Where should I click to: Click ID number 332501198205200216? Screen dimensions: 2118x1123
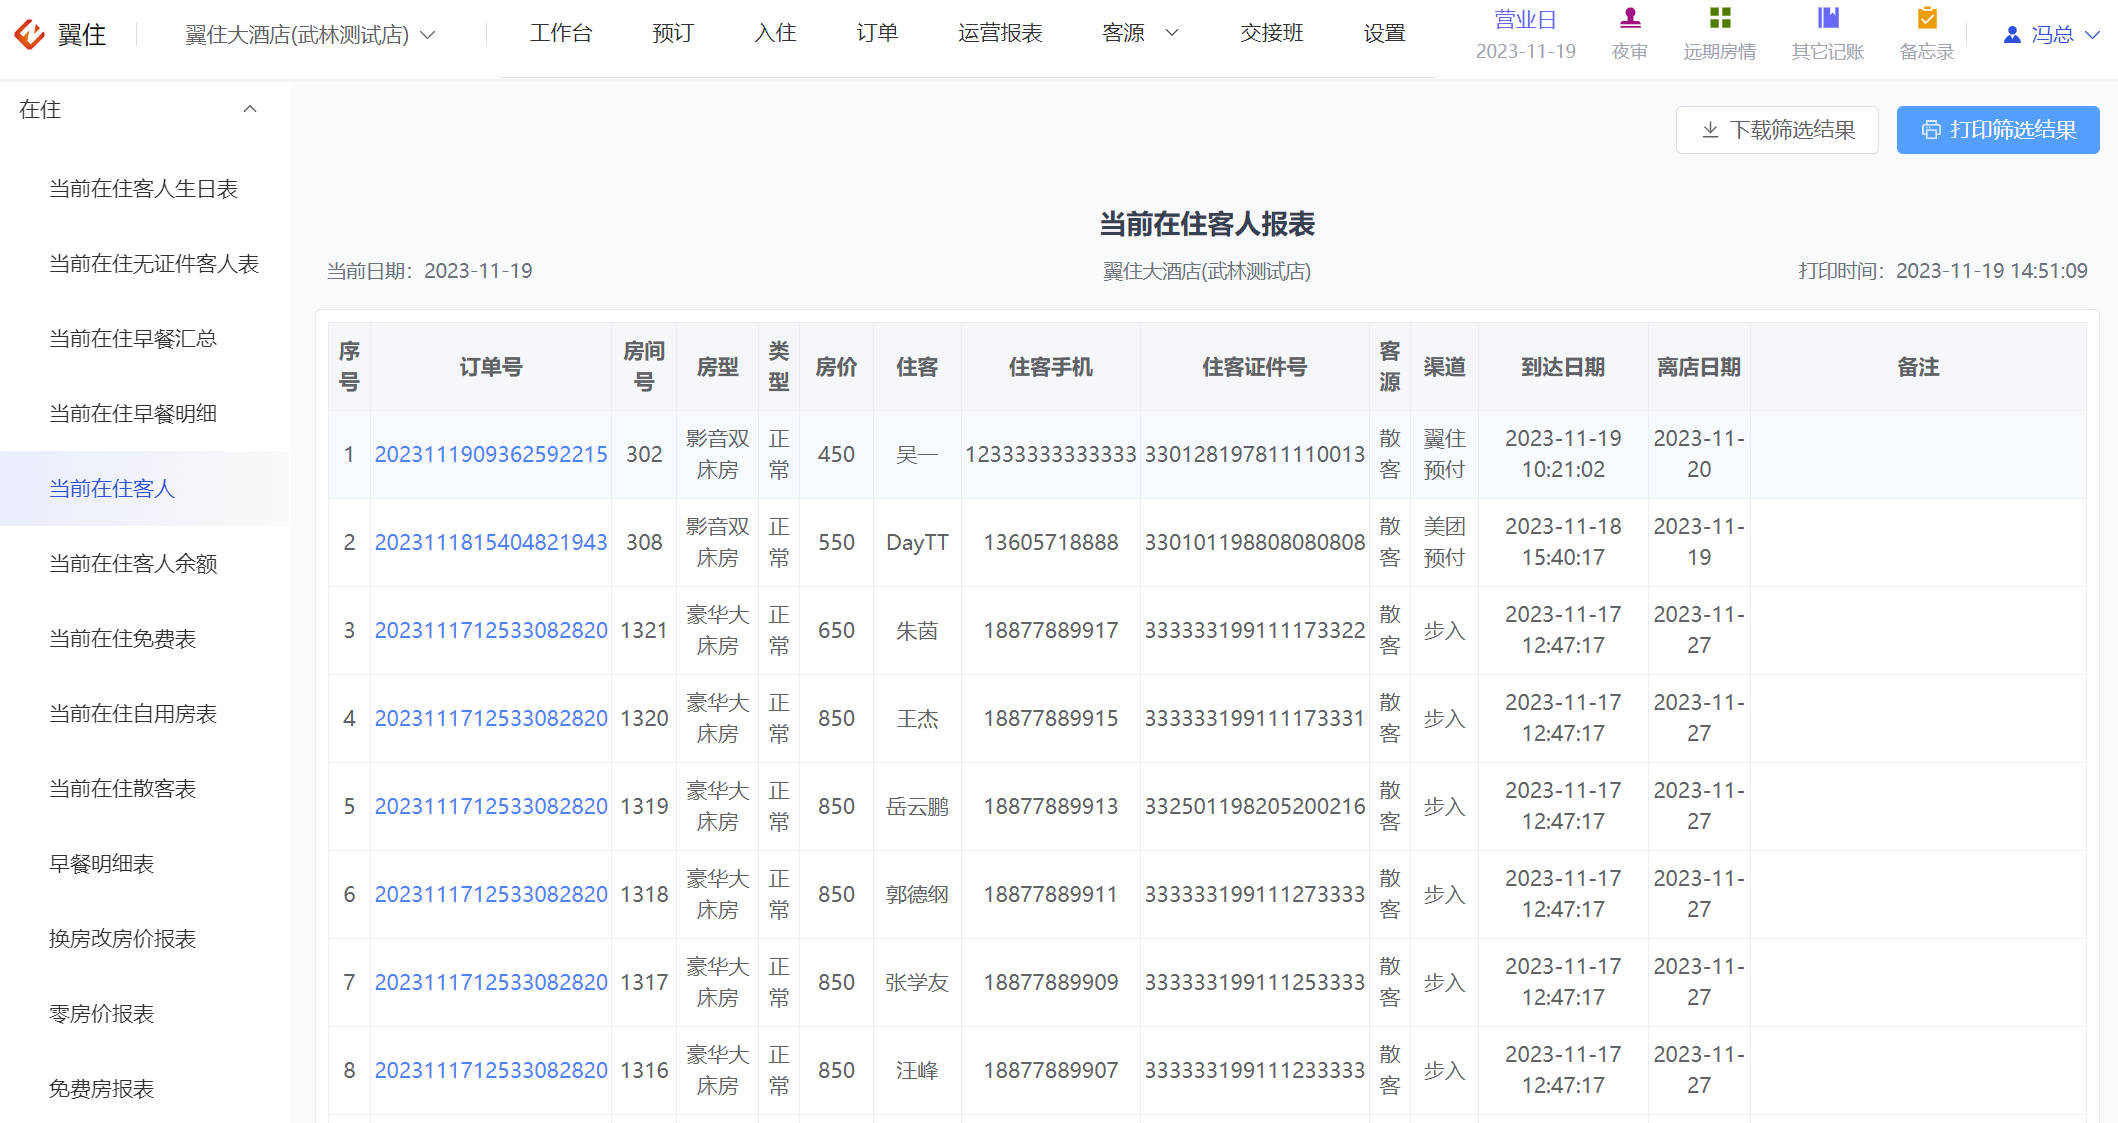pos(1255,807)
